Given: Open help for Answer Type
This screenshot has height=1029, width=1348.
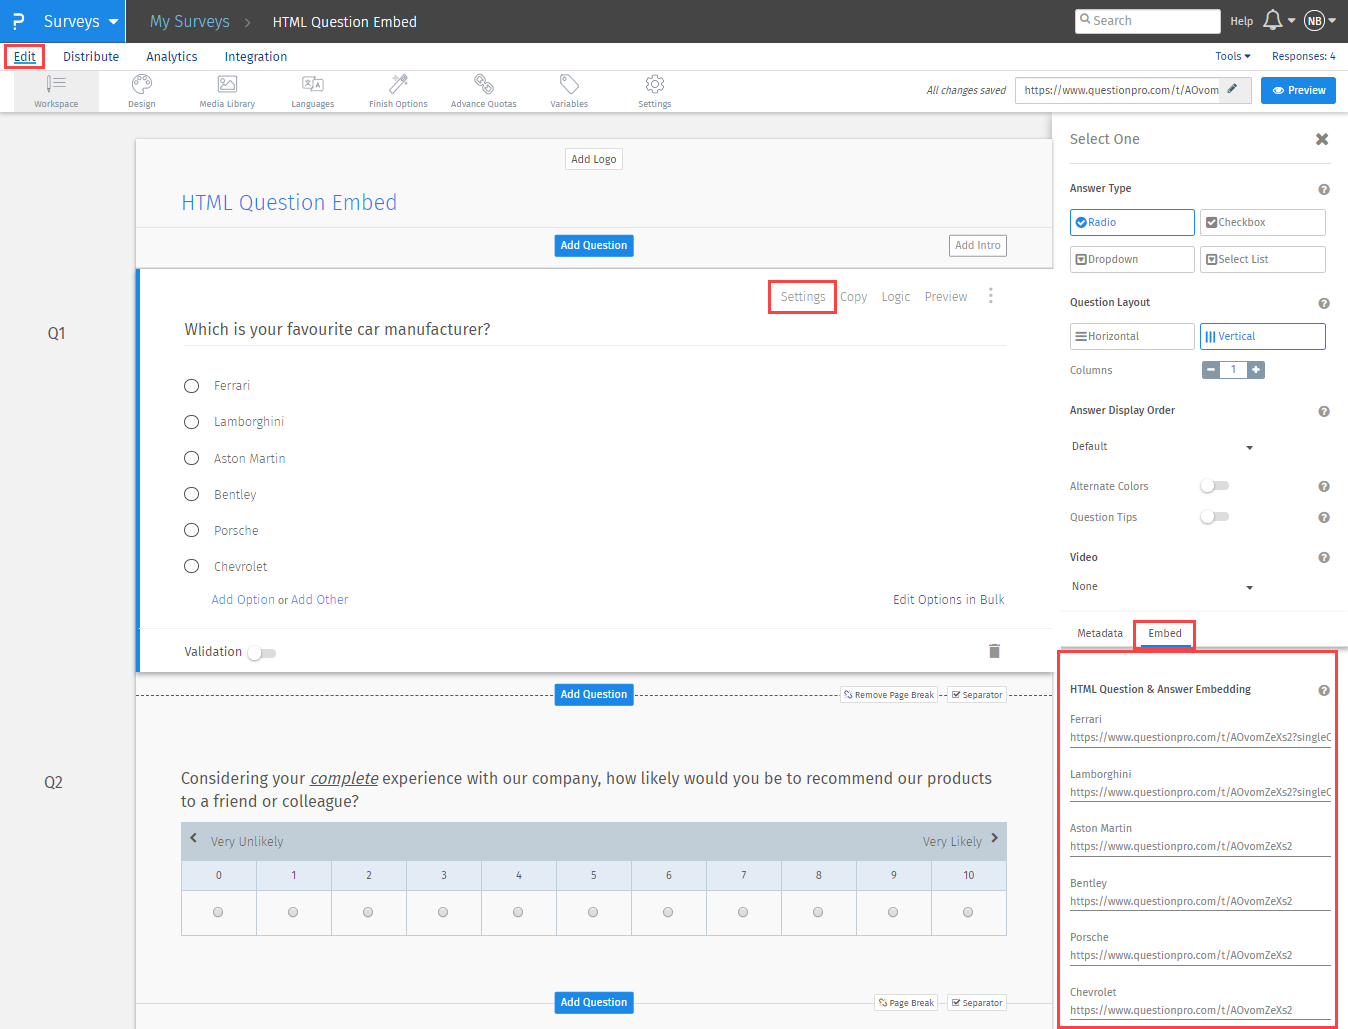Looking at the screenshot, I should point(1324,189).
